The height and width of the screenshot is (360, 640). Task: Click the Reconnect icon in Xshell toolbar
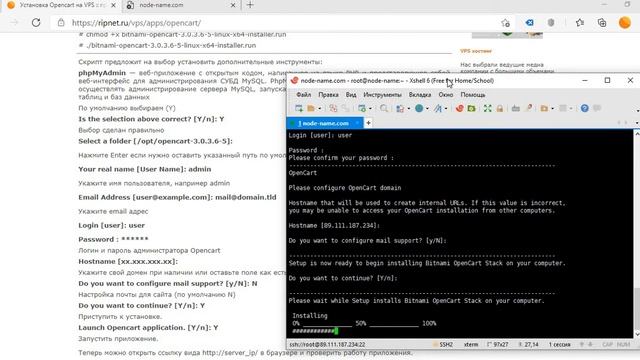tap(345, 108)
